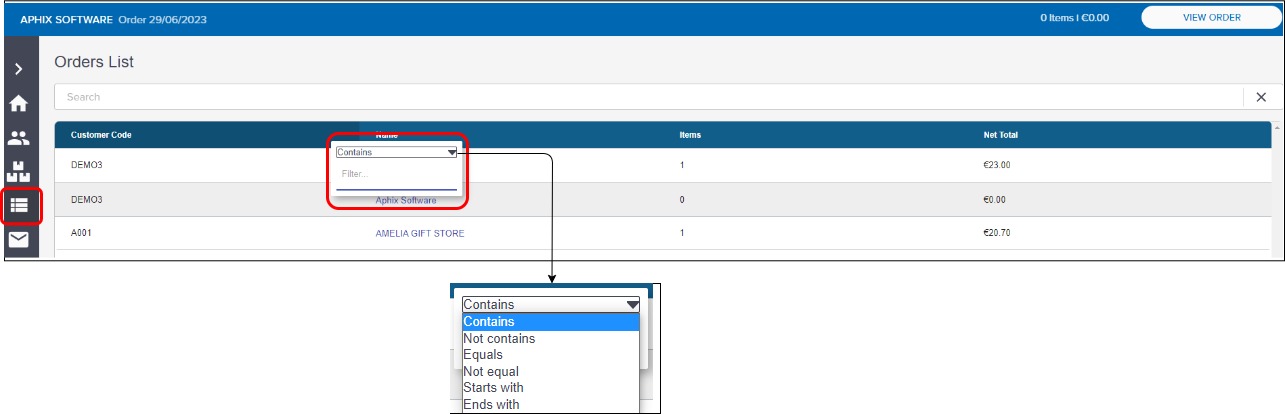This screenshot has height=414, width=1285.
Task: Pick 'Not equal' in the filter list
Action: point(491,372)
